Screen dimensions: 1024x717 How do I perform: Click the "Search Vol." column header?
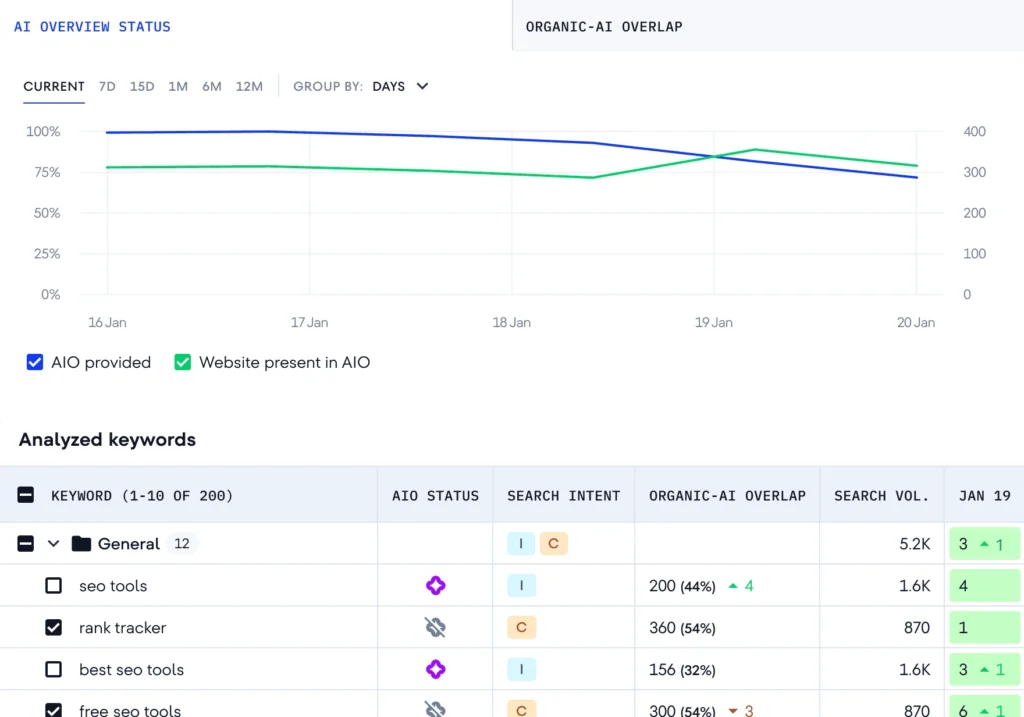[881, 495]
